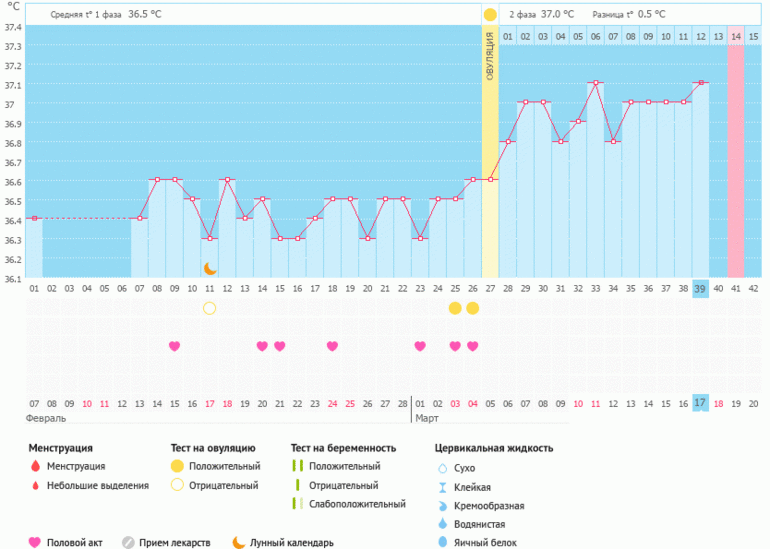This screenshot has width=770, height=549.
Task: Select the negative ovulation test circle on day 11
Action: tap(210, 308)
